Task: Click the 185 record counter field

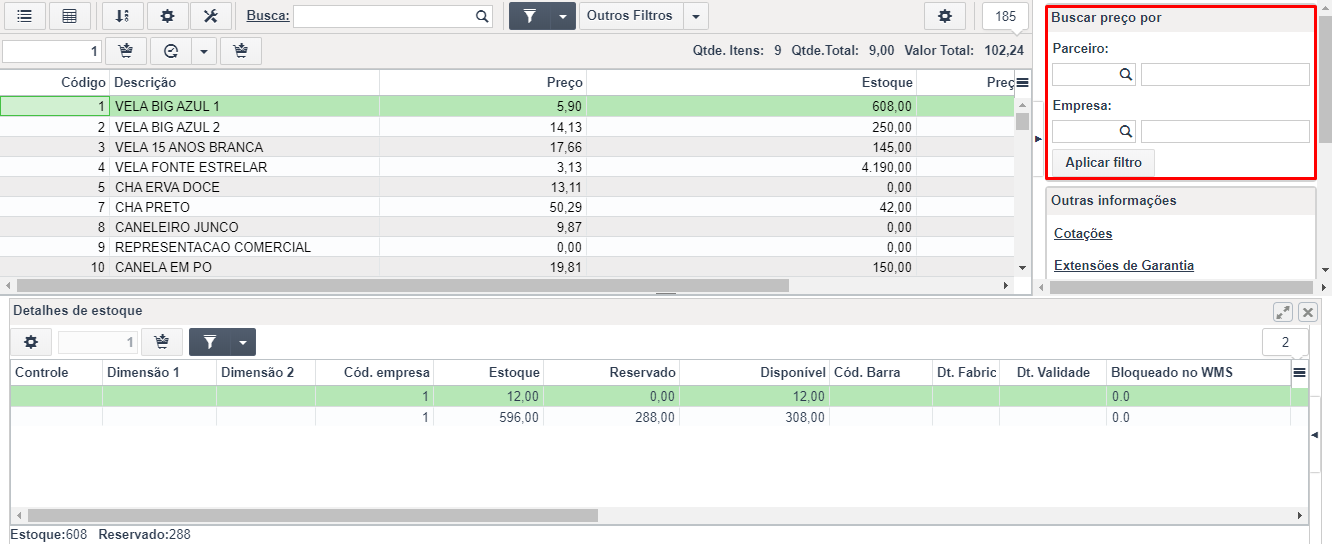Action: [x=1005, y=16]
